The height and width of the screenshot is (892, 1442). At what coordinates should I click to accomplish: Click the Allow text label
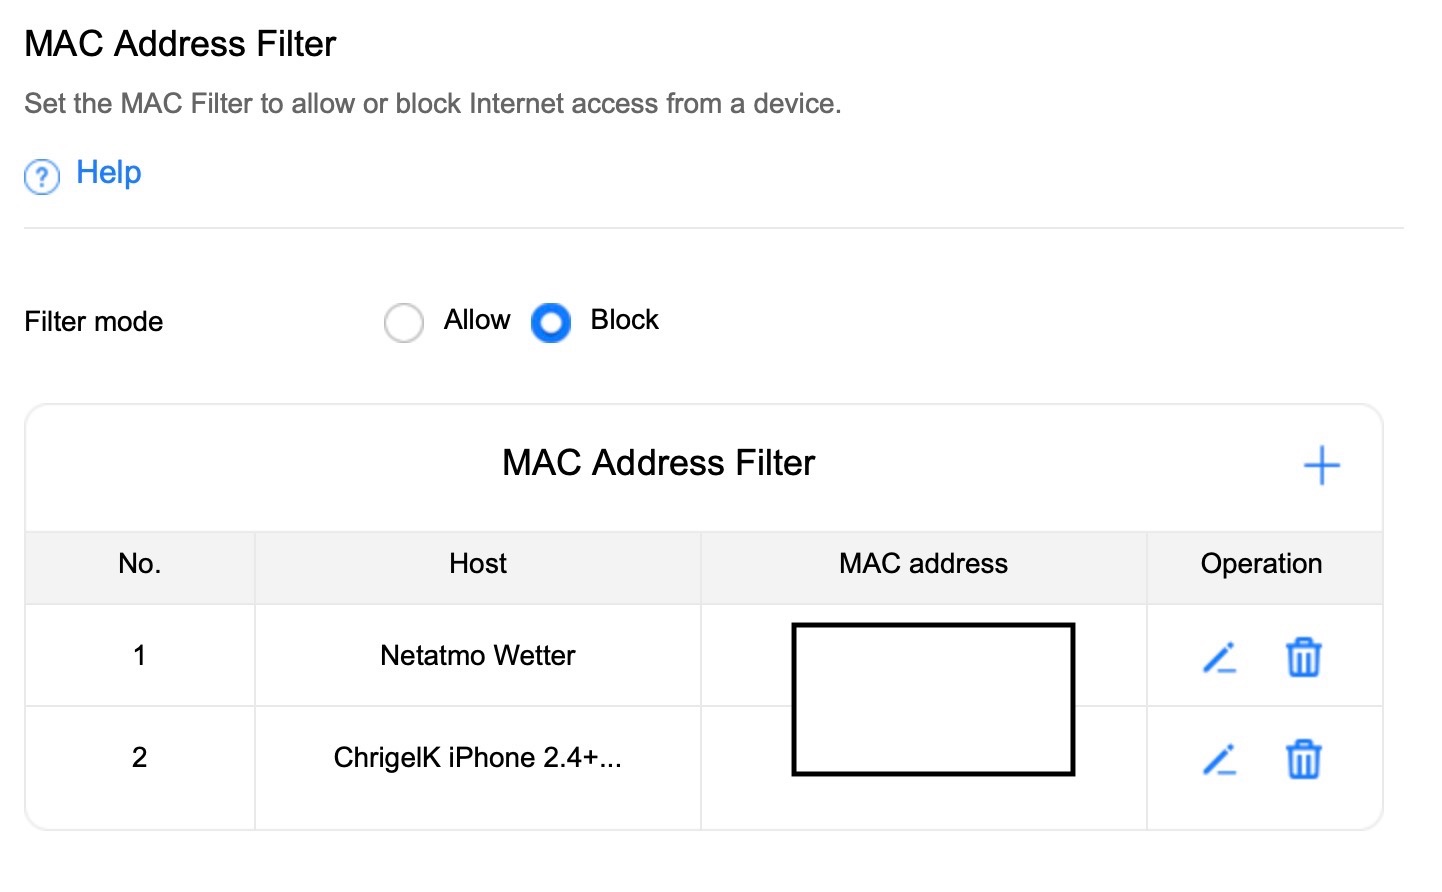[477, 320]
